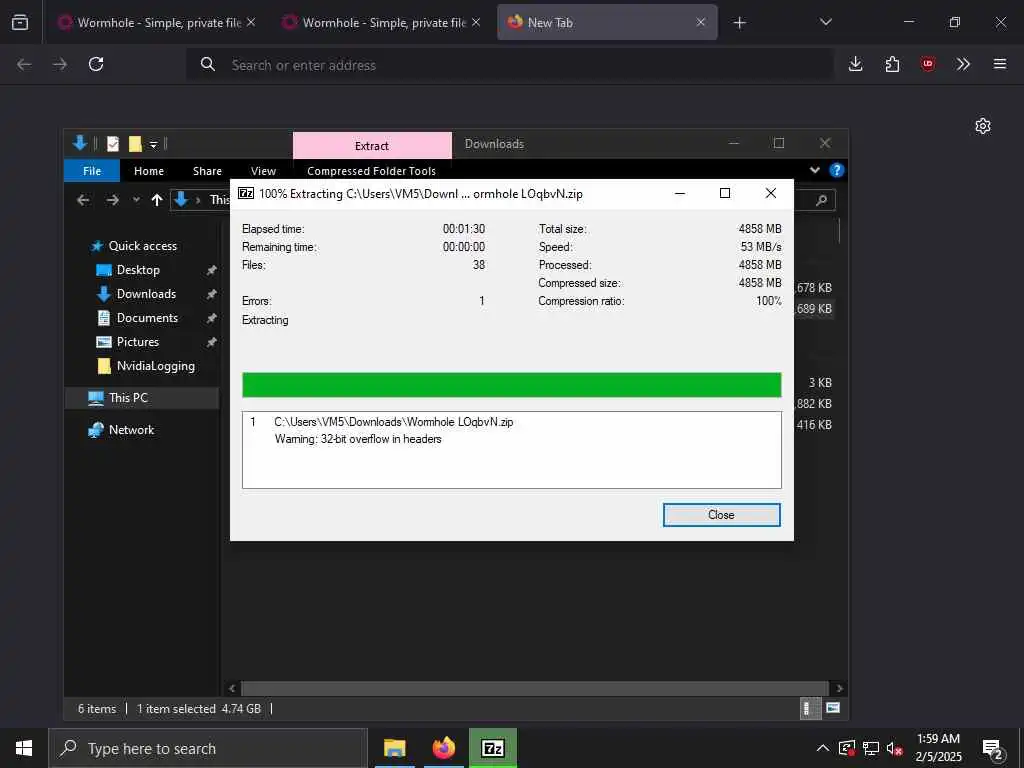Open the network tray icon
Viewport: 1024px width, 768px height.
871,748
